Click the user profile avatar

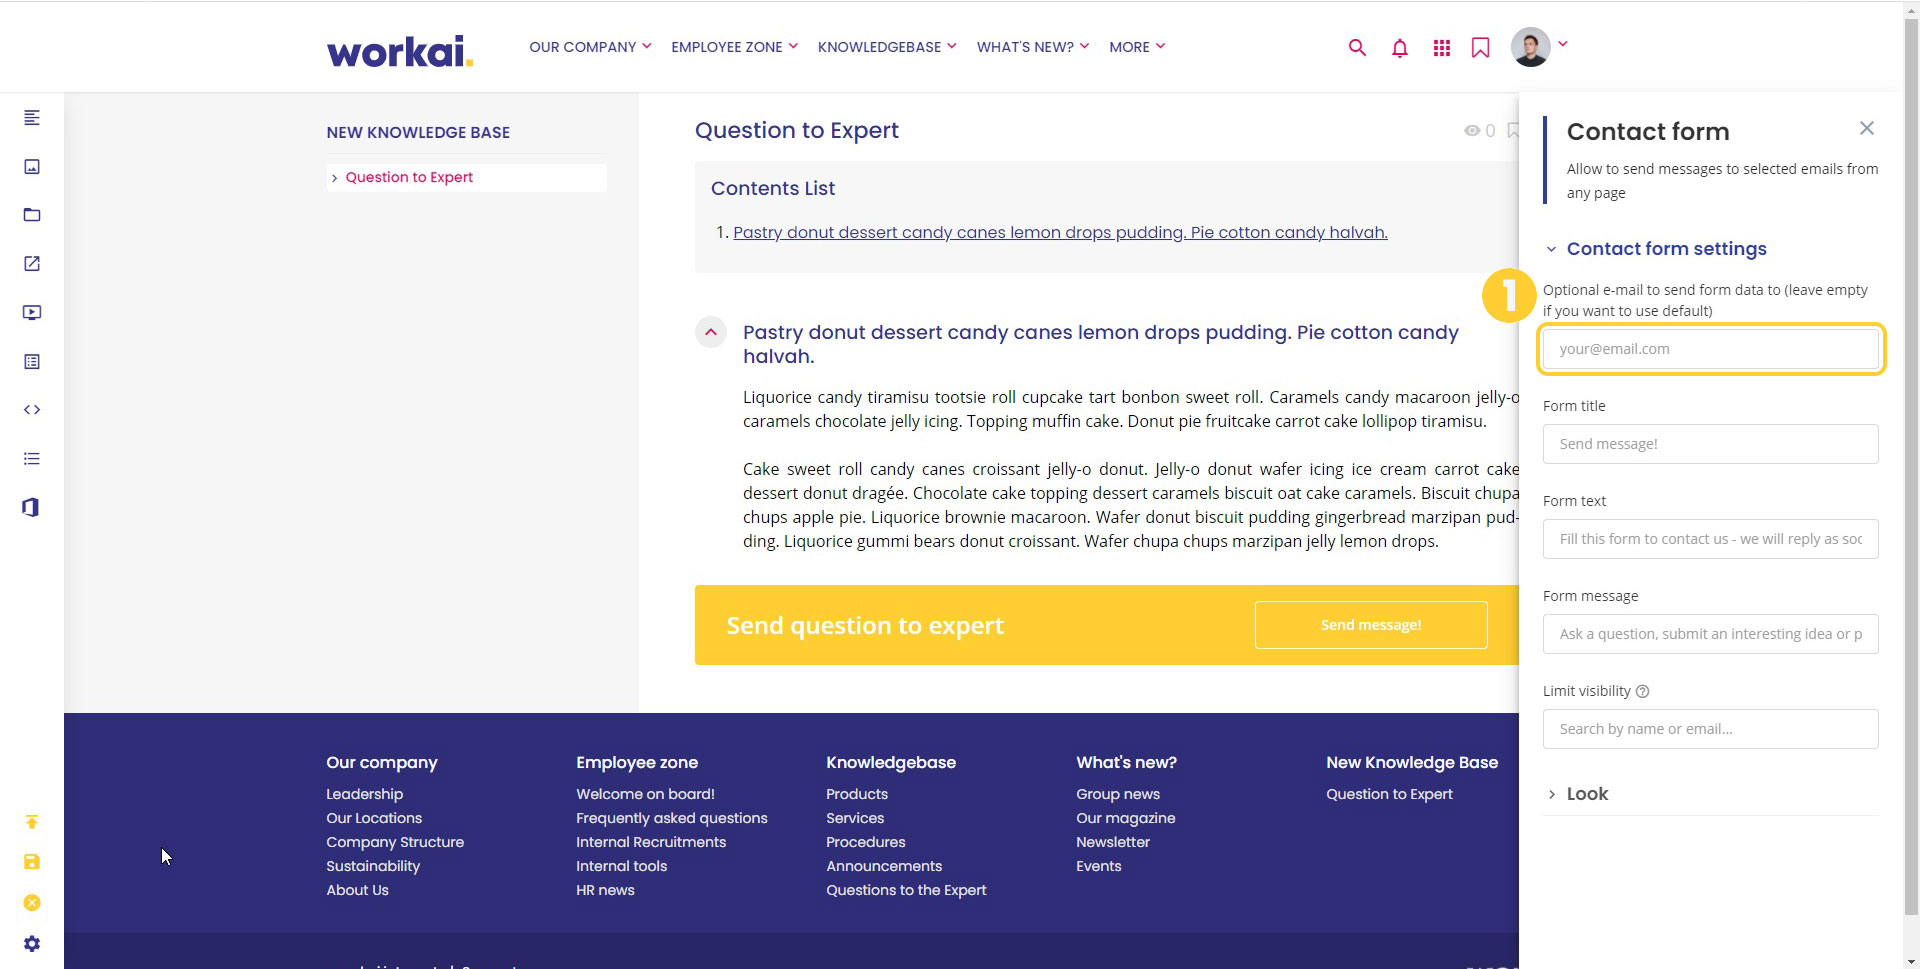tap(1530, 46)
